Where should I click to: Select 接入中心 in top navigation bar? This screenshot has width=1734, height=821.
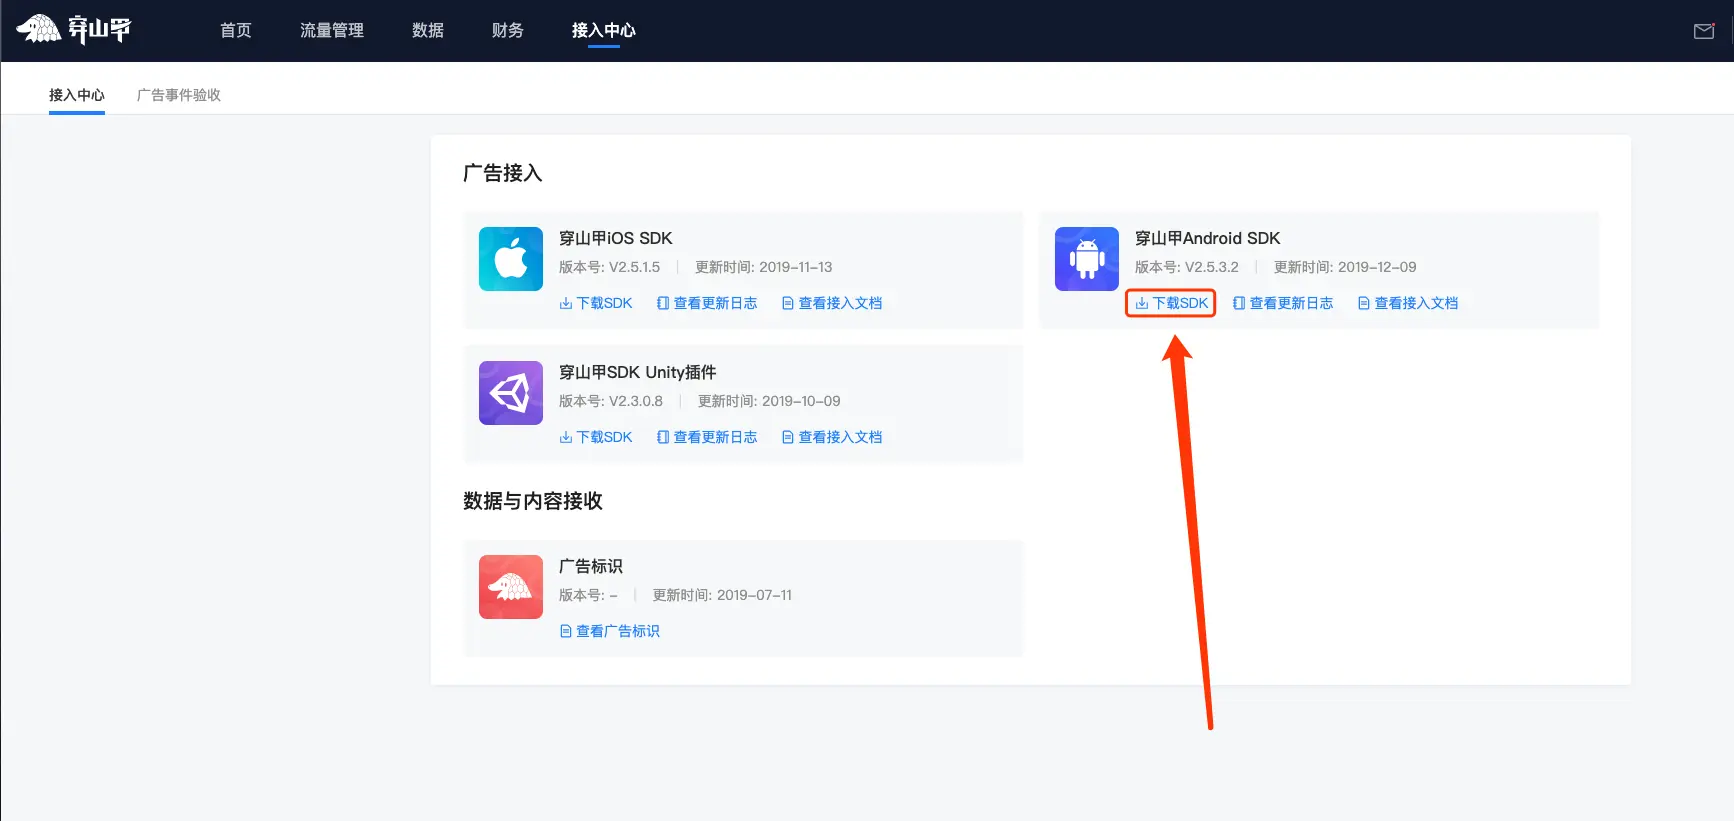[x=604, y=30]
